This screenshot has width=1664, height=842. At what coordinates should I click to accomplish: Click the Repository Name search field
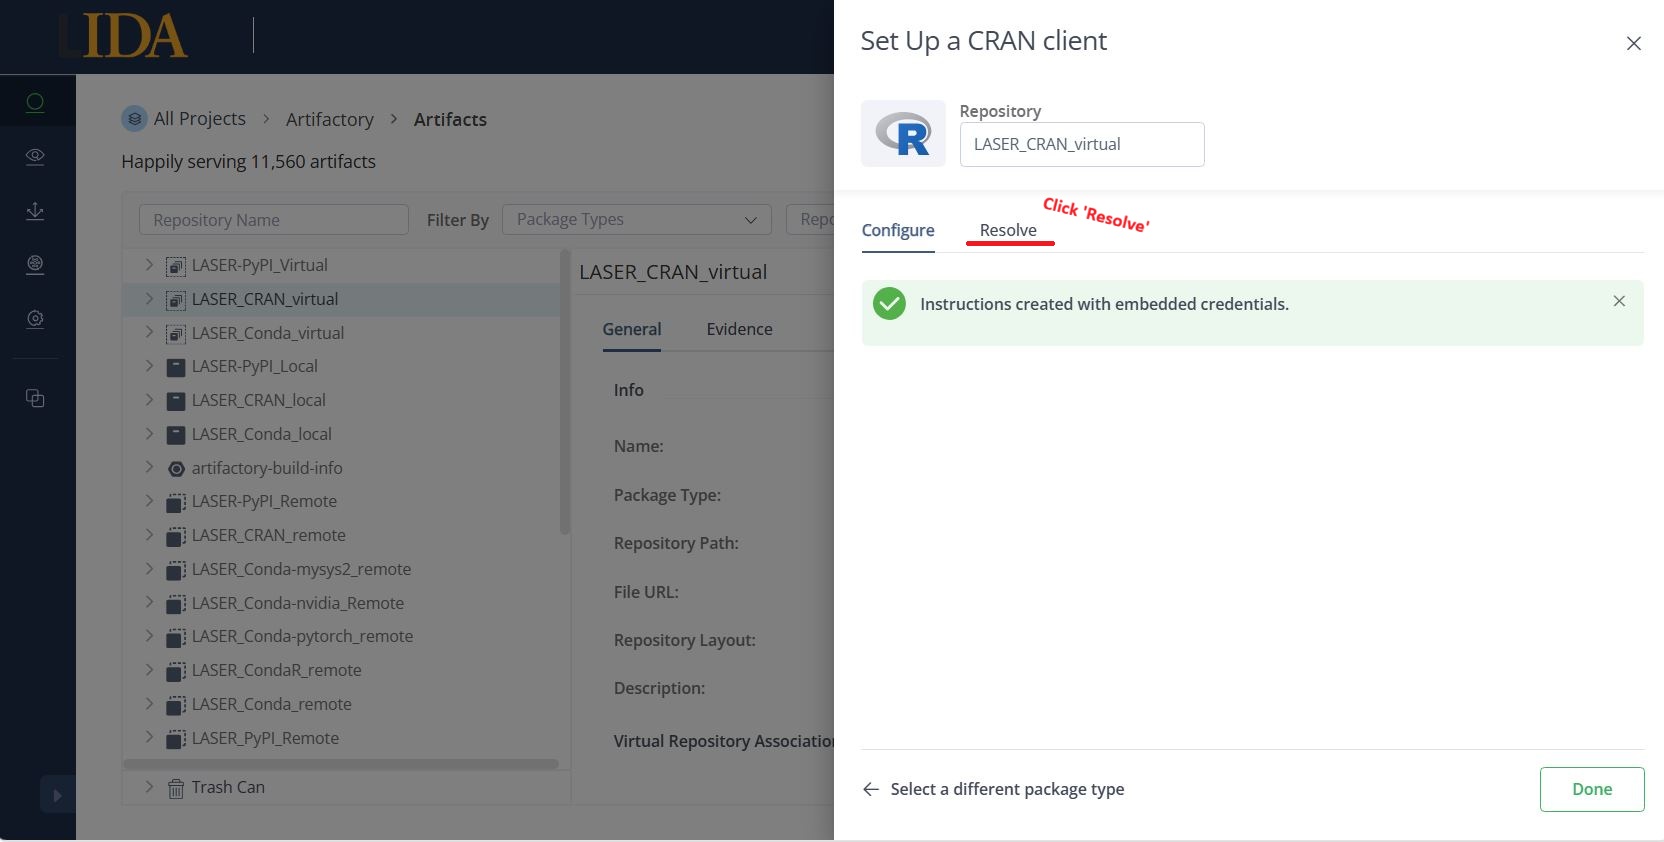[273, 220]
